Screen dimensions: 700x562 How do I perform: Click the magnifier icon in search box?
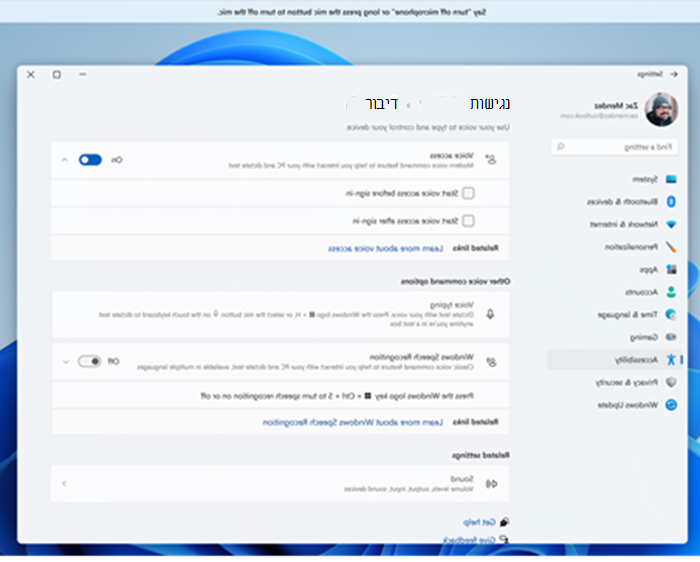tap(561, 147)
